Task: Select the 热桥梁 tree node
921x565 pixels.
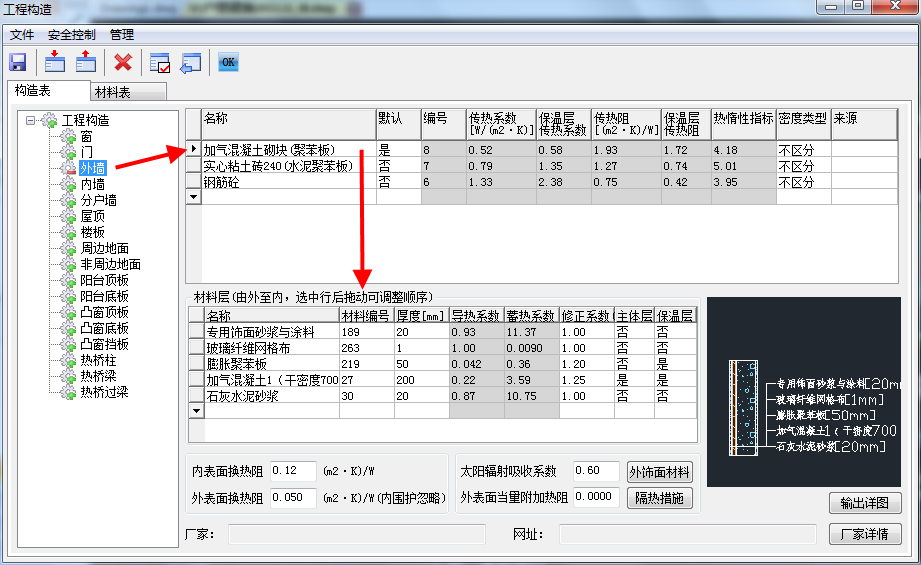Action: (x=98, y=376)
